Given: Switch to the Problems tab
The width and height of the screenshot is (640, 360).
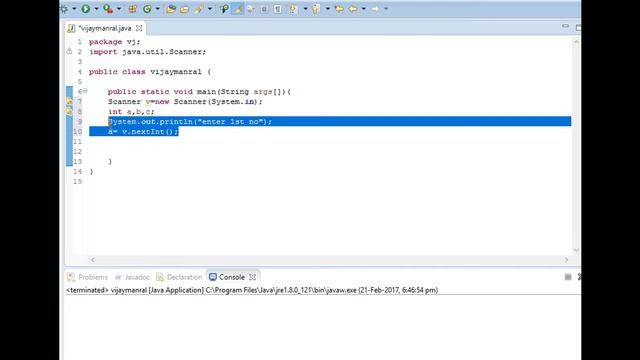Looking at the screenshot, I should click(88, 277).
